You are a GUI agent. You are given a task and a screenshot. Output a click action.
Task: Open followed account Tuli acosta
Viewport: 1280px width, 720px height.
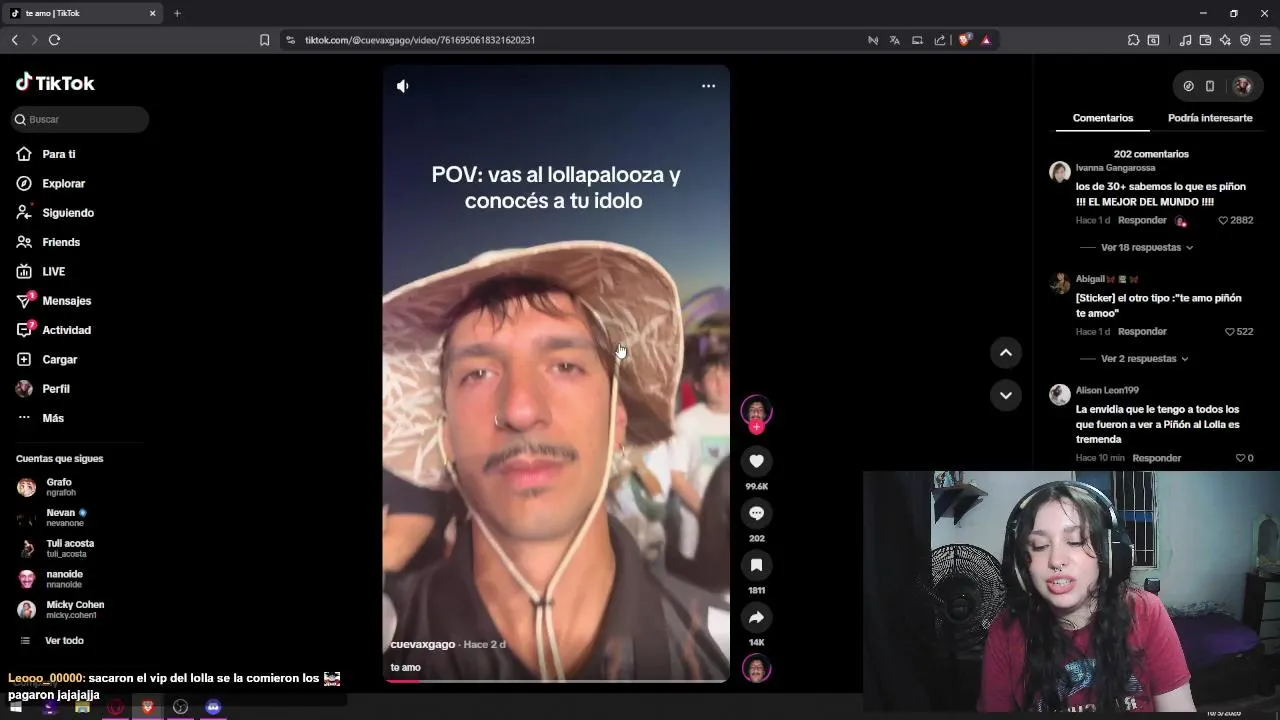(56, 548)
